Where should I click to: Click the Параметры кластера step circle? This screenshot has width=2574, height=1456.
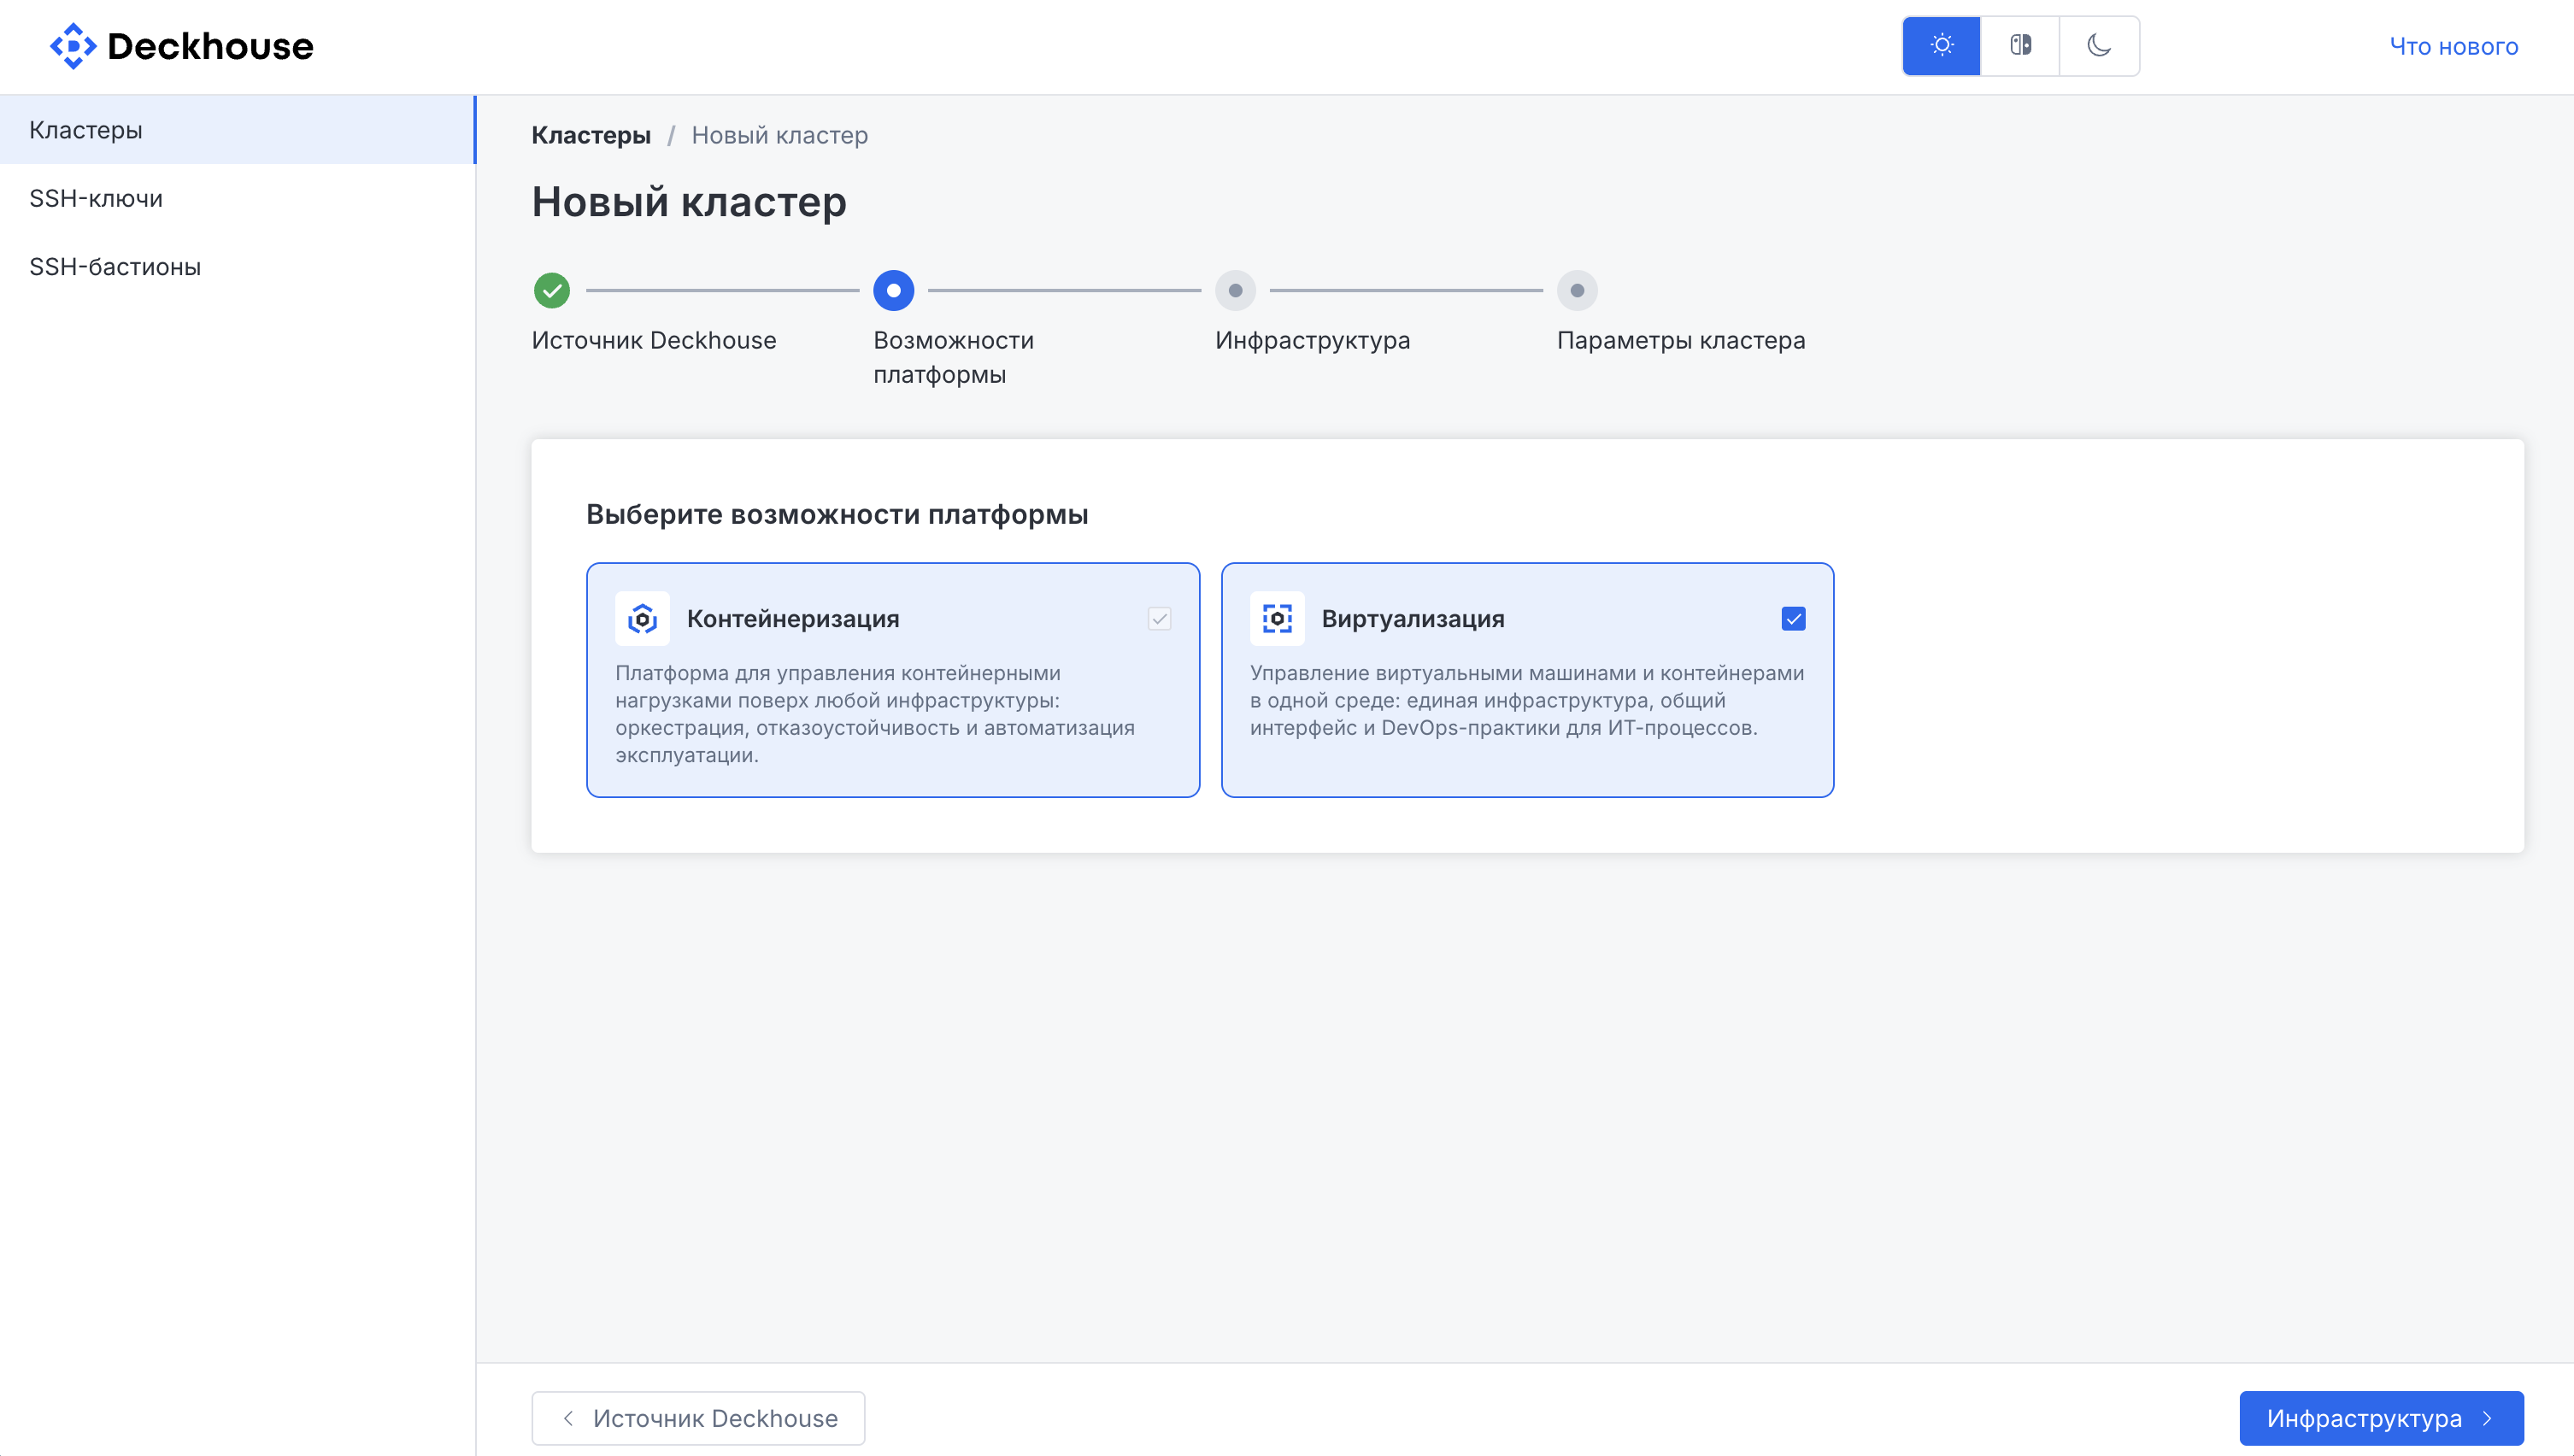[1577, 291]
